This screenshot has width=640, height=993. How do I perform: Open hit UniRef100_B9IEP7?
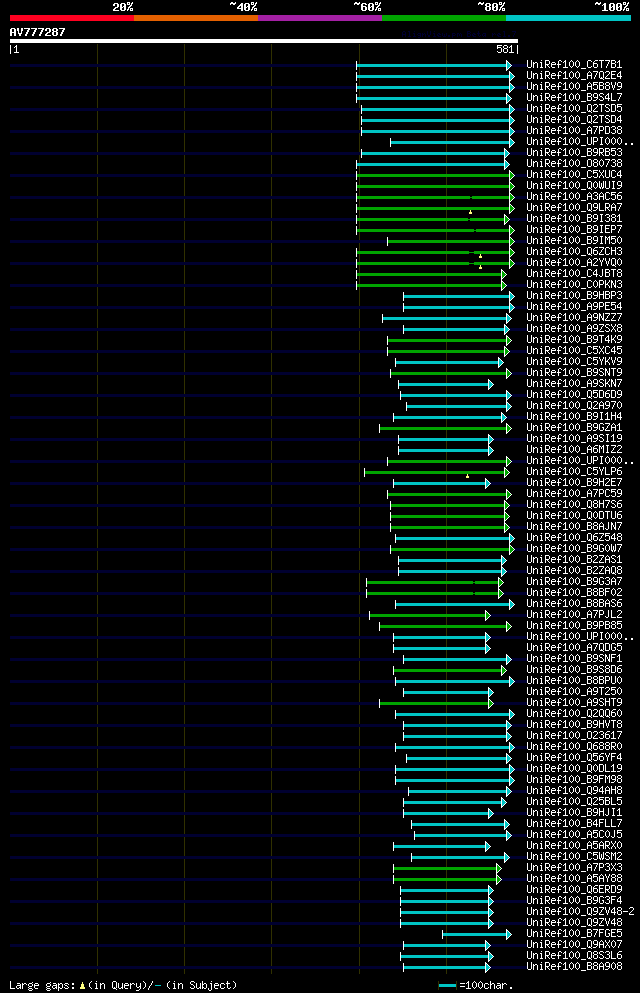(574, 230)
